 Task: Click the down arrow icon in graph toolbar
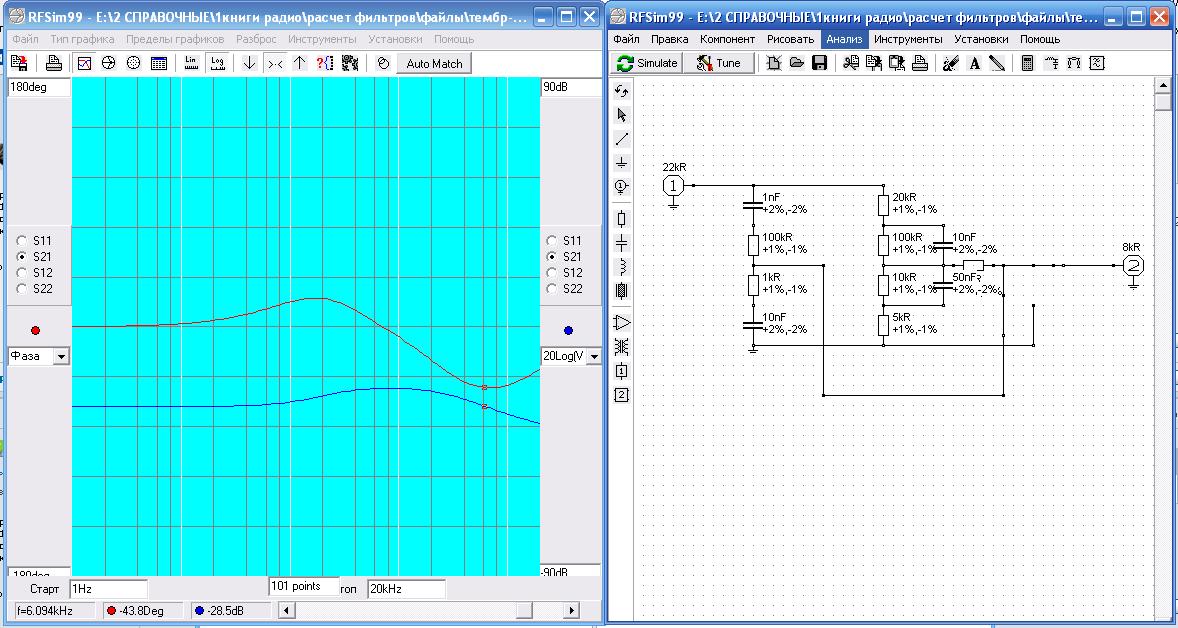[x=249, y=63]
